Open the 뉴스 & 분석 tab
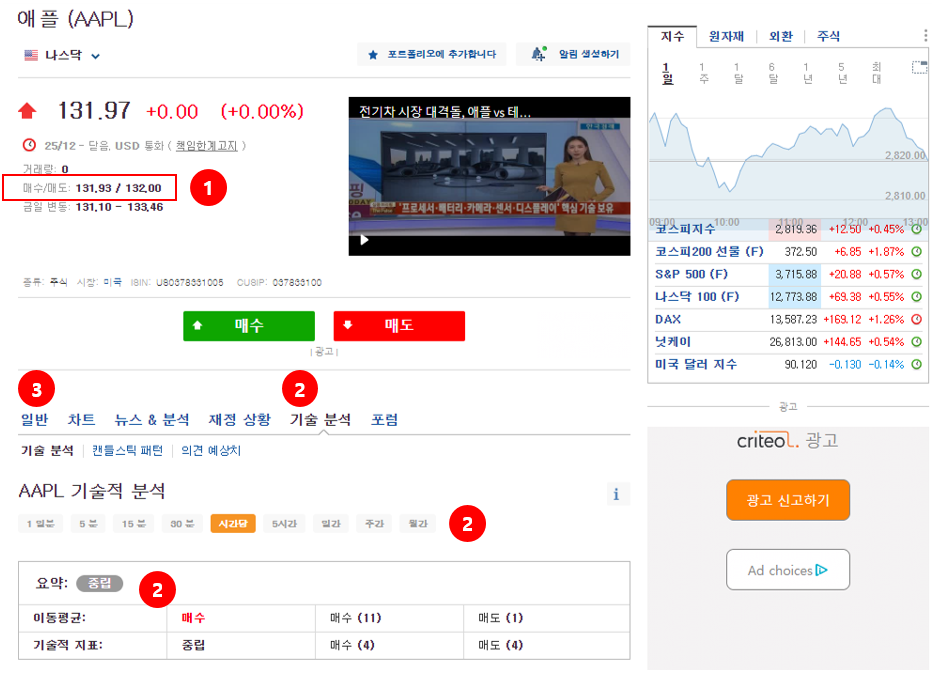 [152, 420]
